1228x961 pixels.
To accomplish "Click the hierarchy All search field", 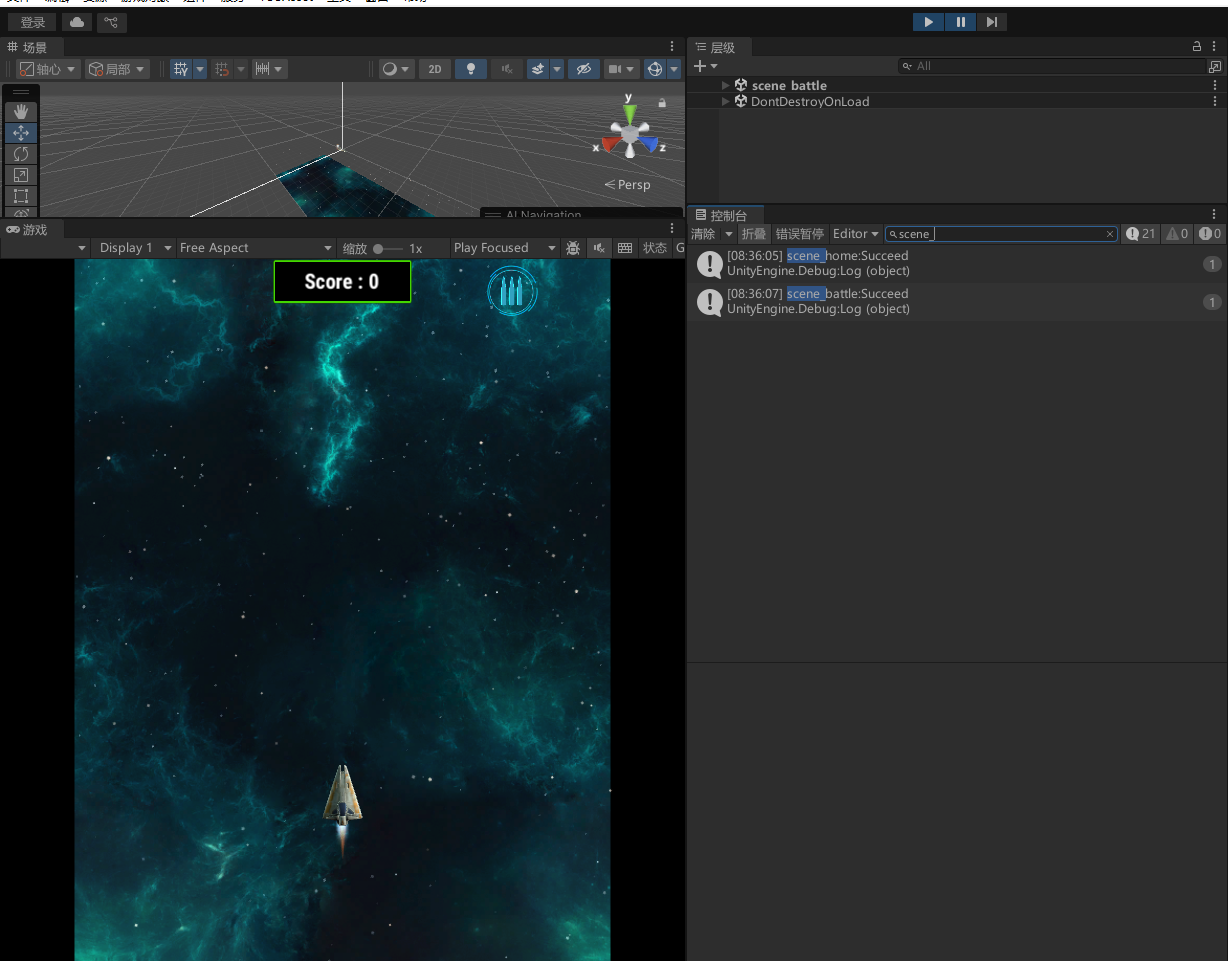I will (1052, 66).
